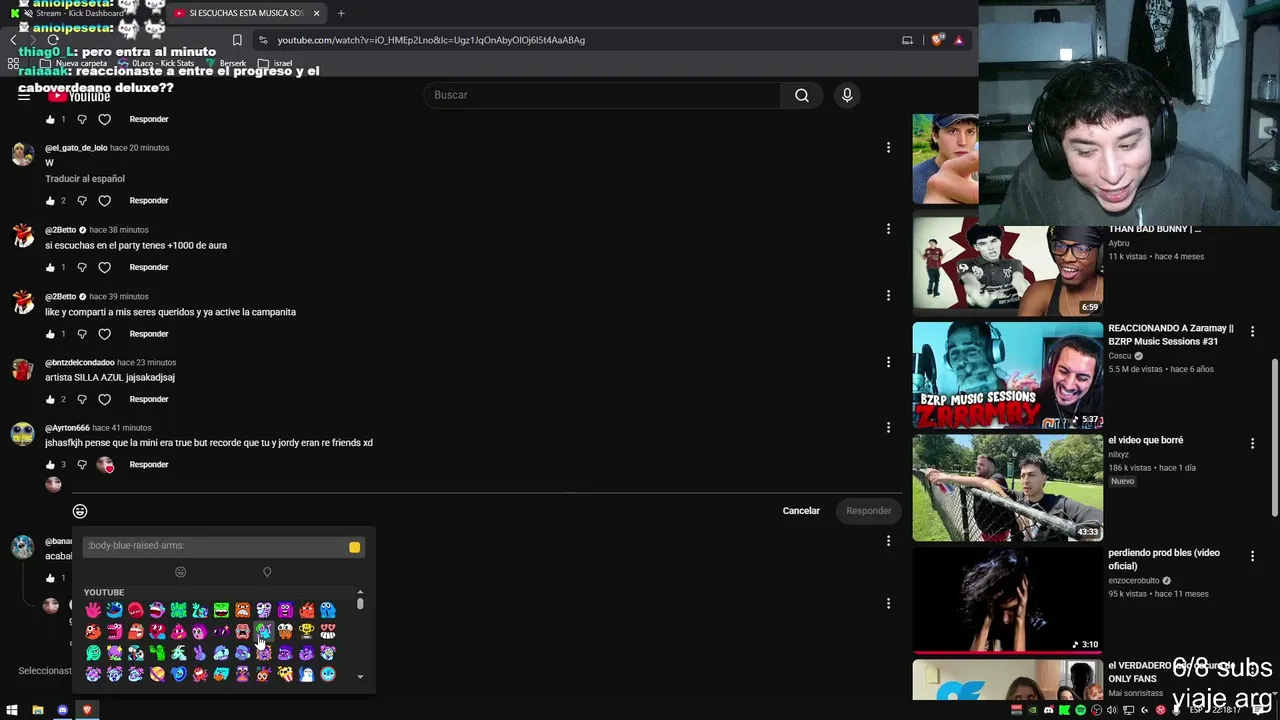Viewport: 1280px width, 720px height.
Task: Cancel the reply with Cancelar
Action: point(801,511)
